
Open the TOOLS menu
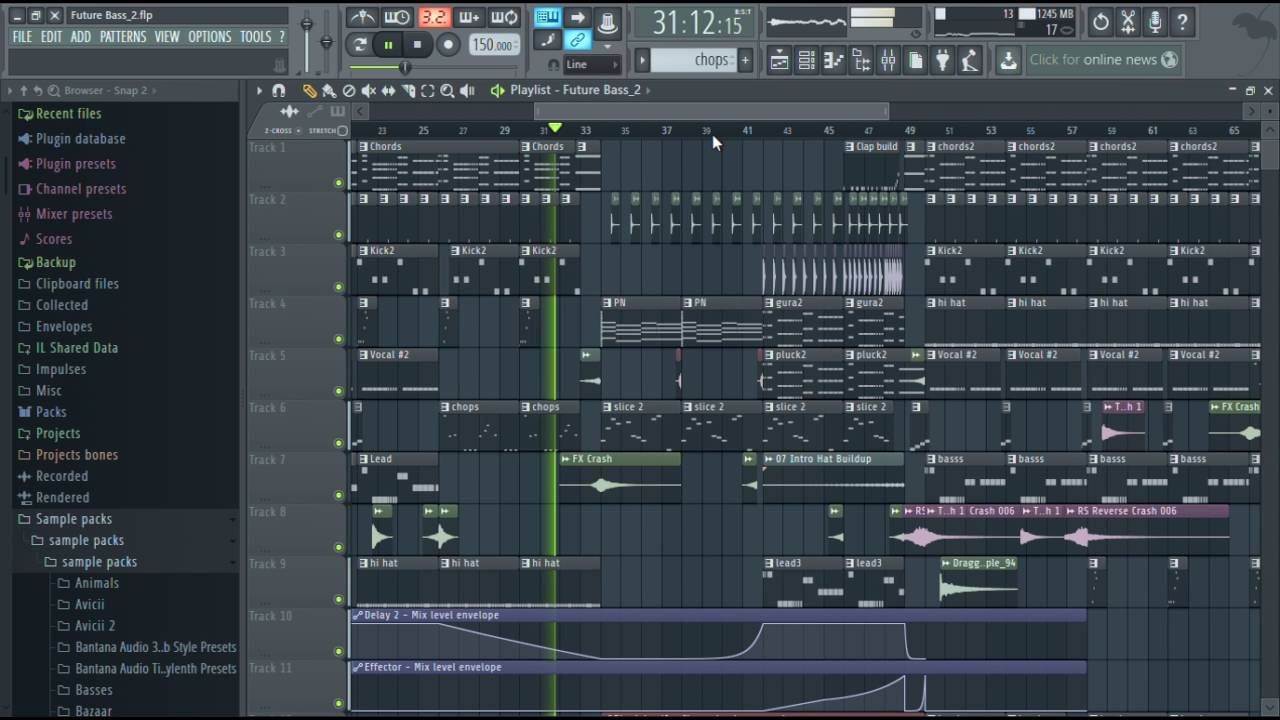(255, 37)
